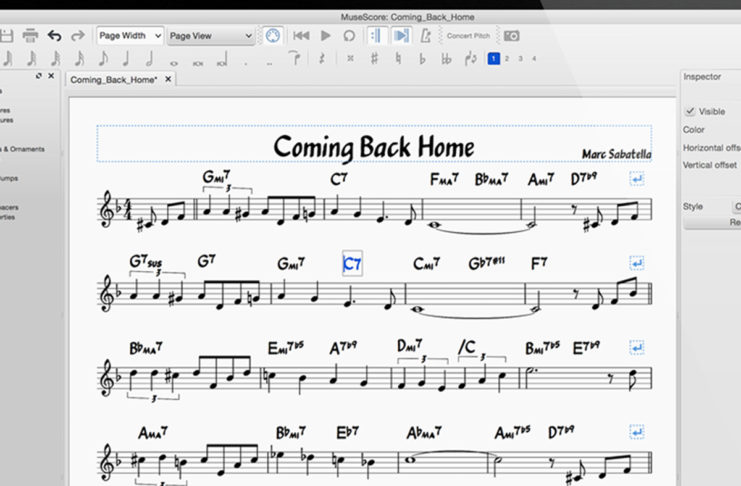Select voice 3
Image resolution: width=741 pixels, height=486 pixels.
[x=521, y=59]
